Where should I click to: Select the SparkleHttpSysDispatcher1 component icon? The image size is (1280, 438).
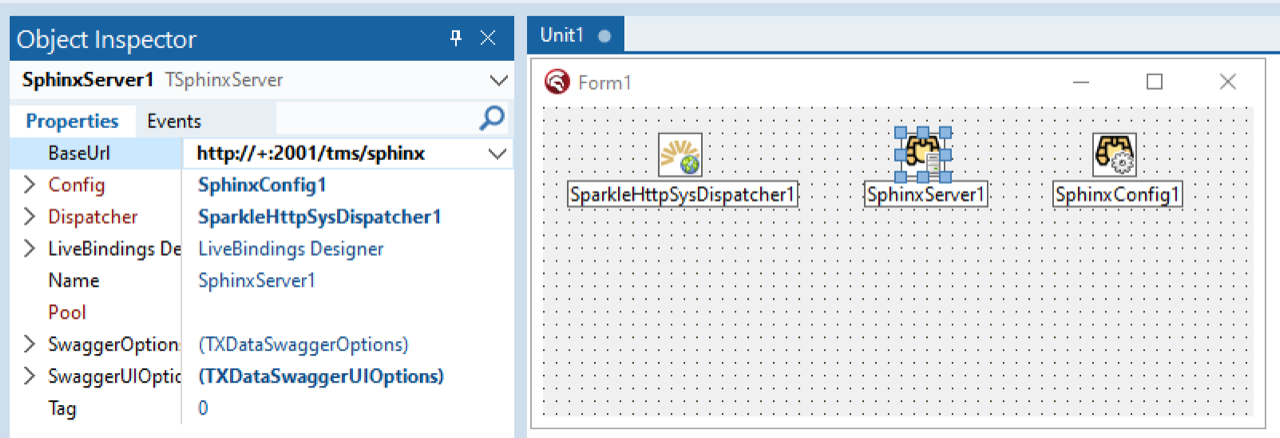click(679, 155)
